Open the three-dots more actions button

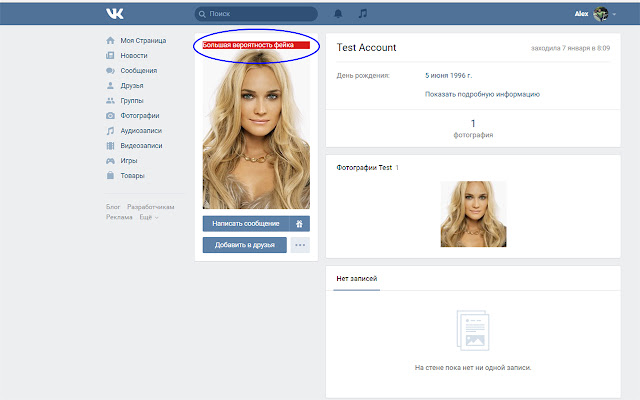coord(300,245)
